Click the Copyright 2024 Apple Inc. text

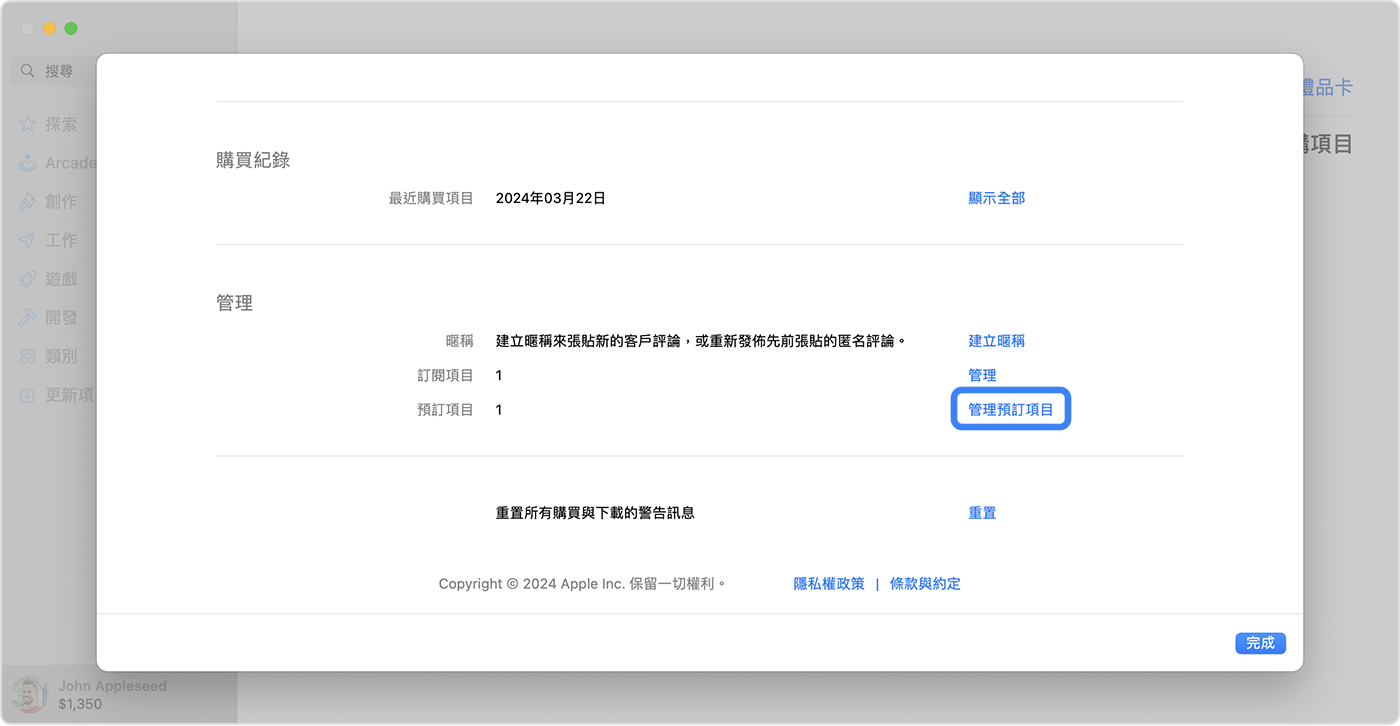(x=582, y=584)
